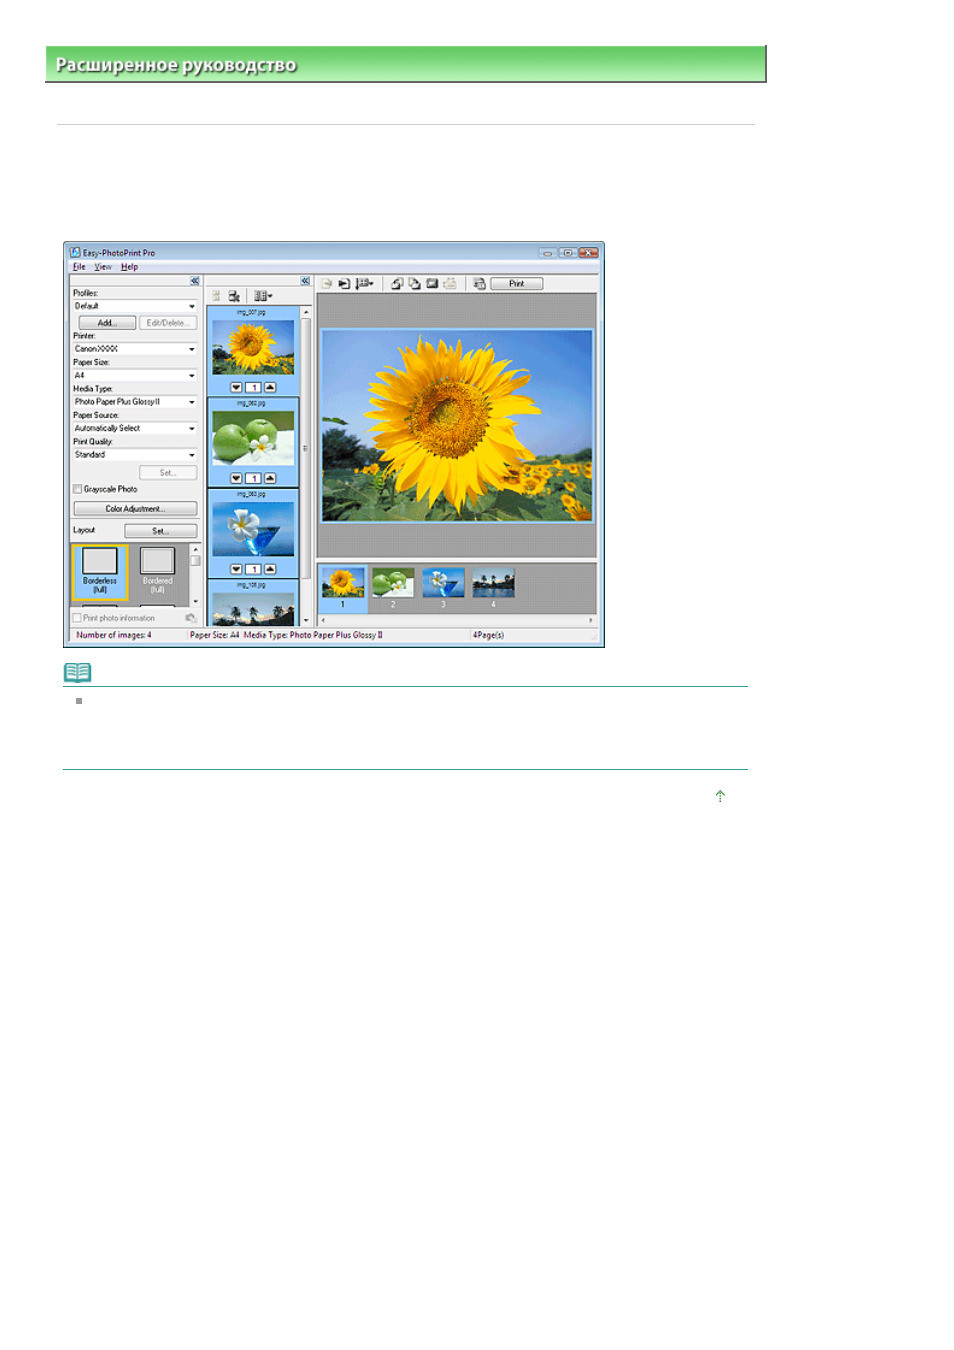Image resolution: width=954 pixels, height=1350 pixels.
Task: Enable the Grayscale Photo checkbox
Action: tap(77, 489)
